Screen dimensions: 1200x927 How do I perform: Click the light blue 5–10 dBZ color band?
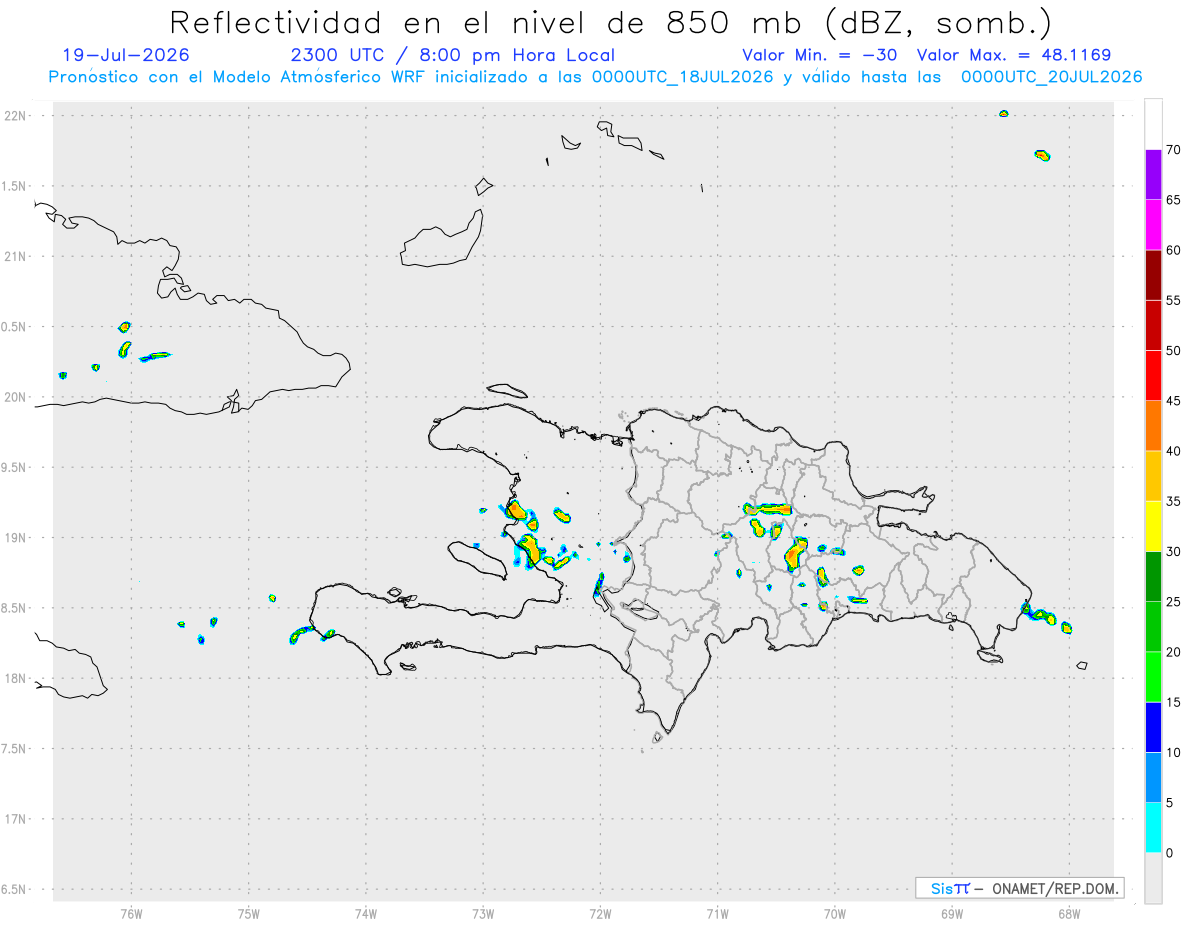pyautogui.click(x=1153, y=778)
